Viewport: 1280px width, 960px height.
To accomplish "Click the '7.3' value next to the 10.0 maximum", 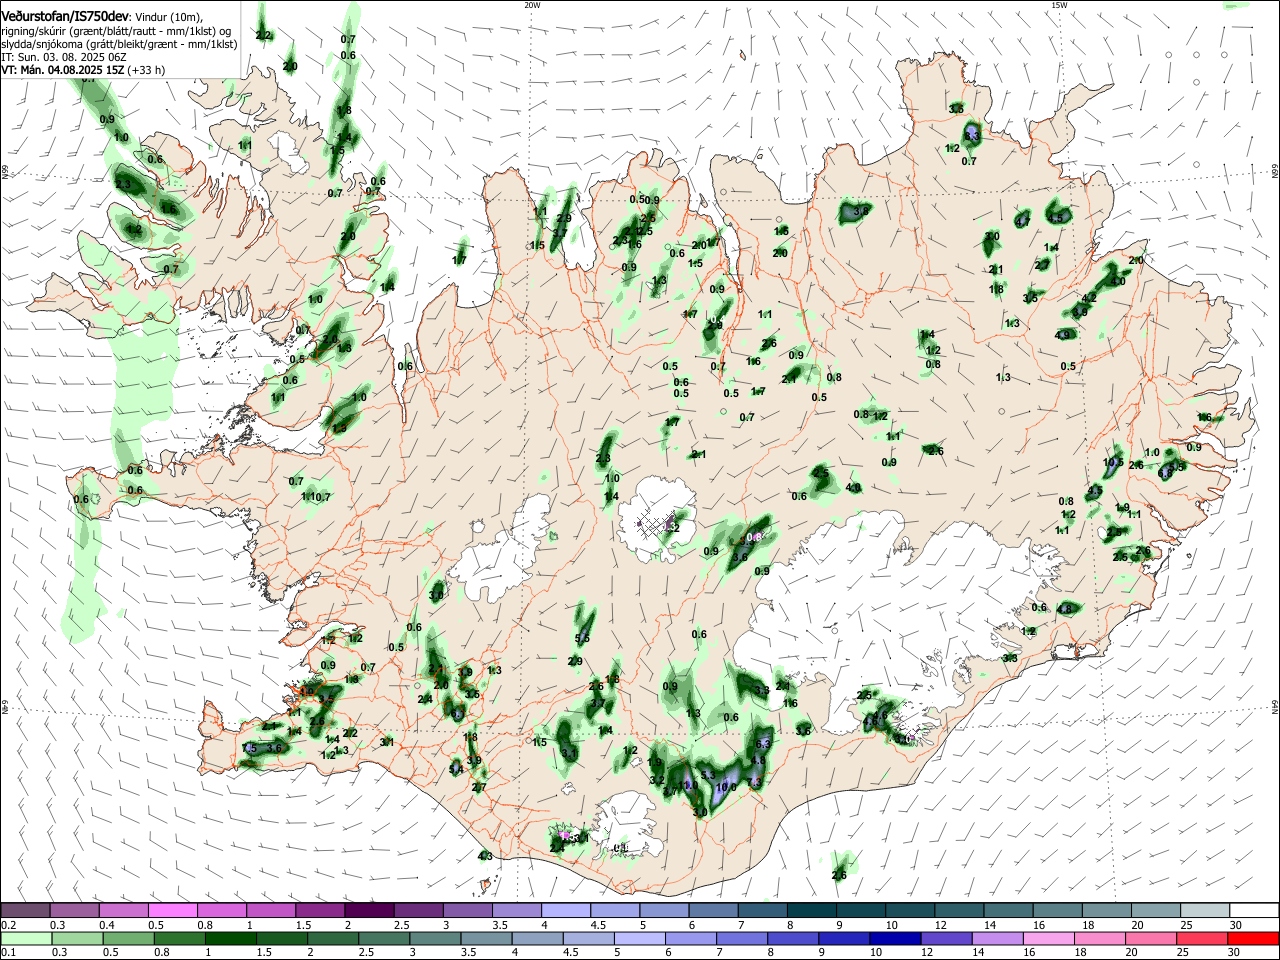I will pyautogui.click(x=755, y=782).
